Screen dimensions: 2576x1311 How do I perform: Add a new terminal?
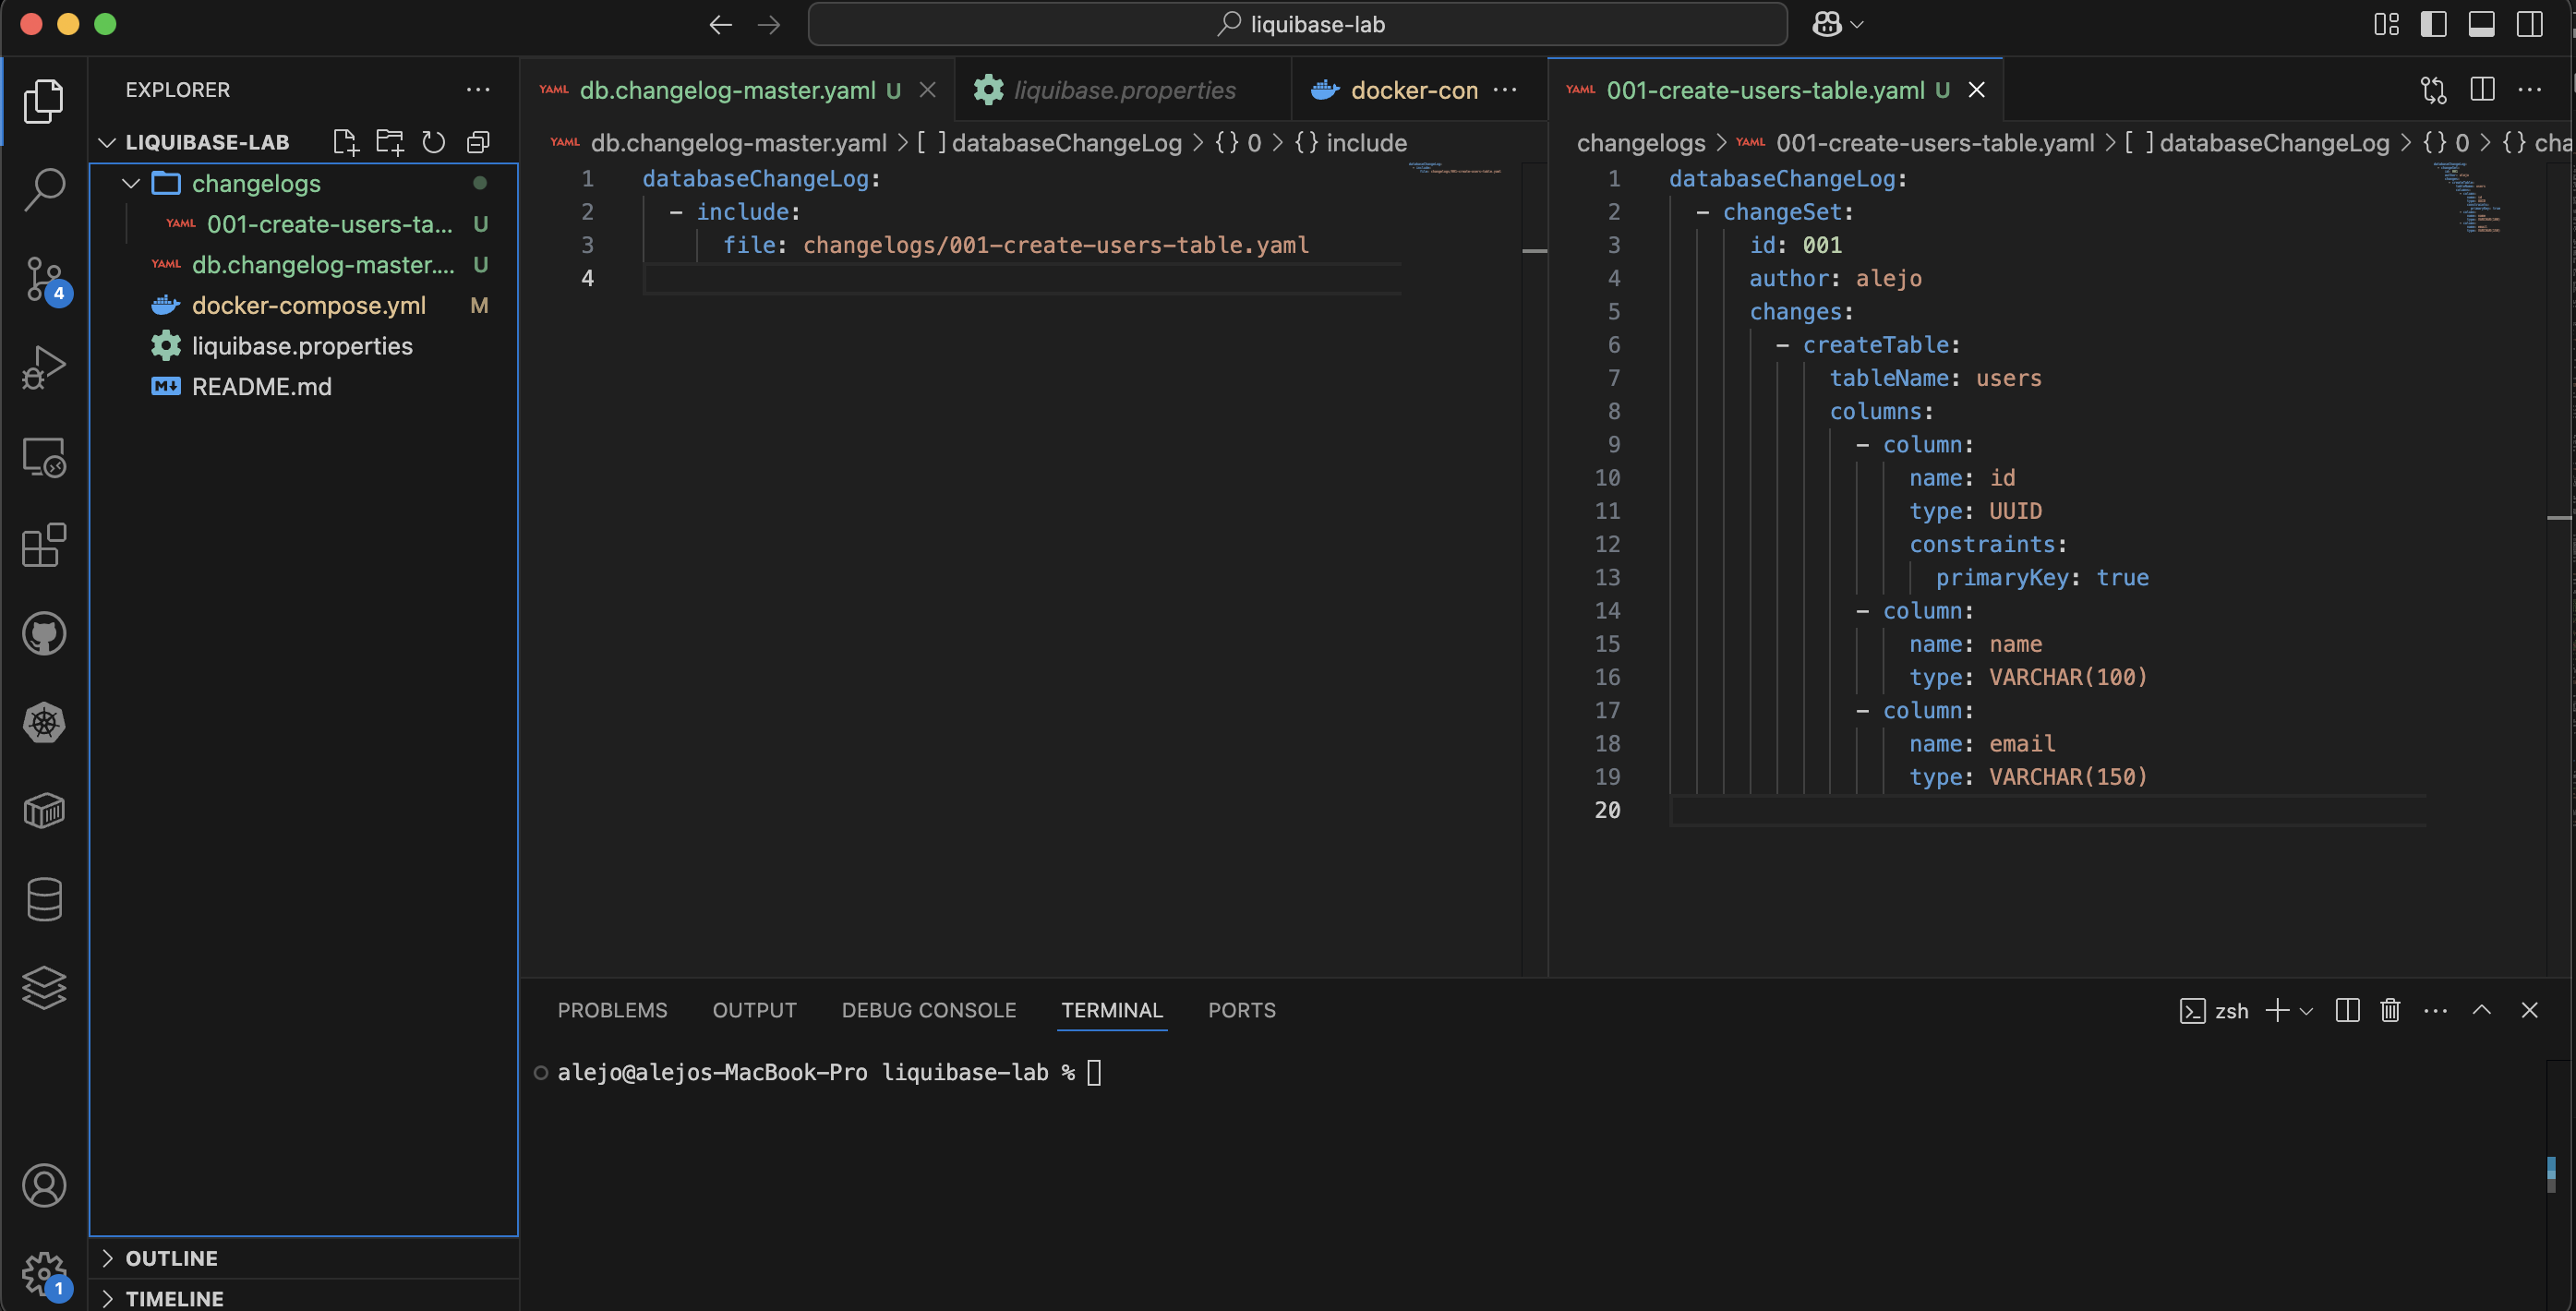click(2277, 1010)
